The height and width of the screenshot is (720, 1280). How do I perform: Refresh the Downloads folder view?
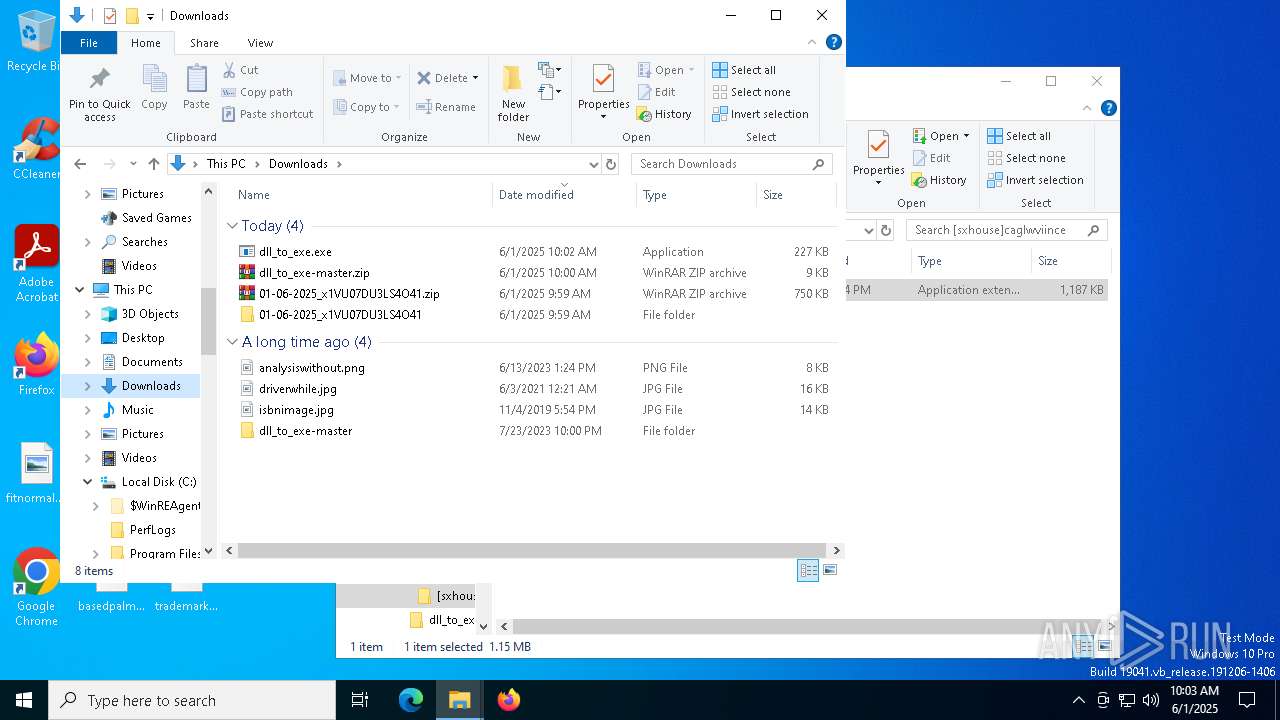[611, 164]
